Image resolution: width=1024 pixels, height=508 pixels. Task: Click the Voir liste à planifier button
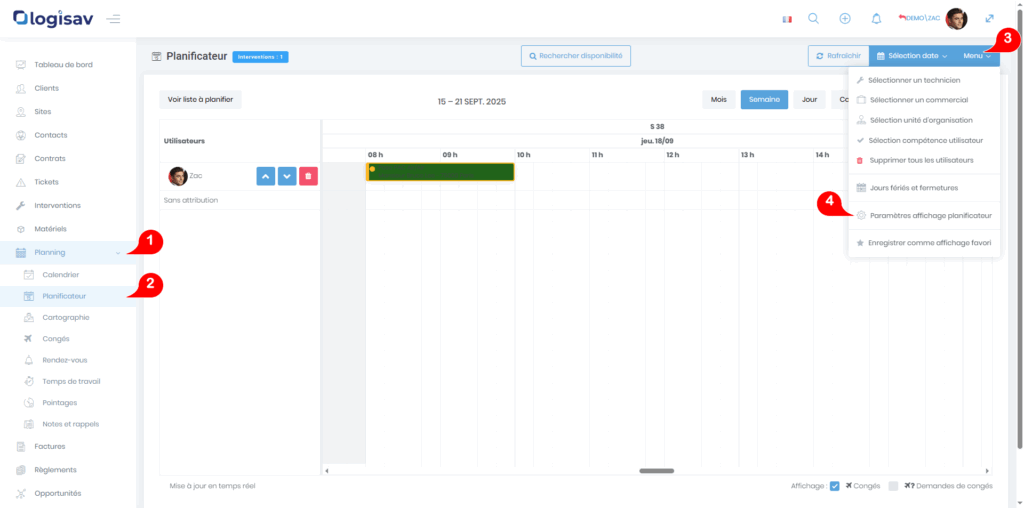point(200,99)
